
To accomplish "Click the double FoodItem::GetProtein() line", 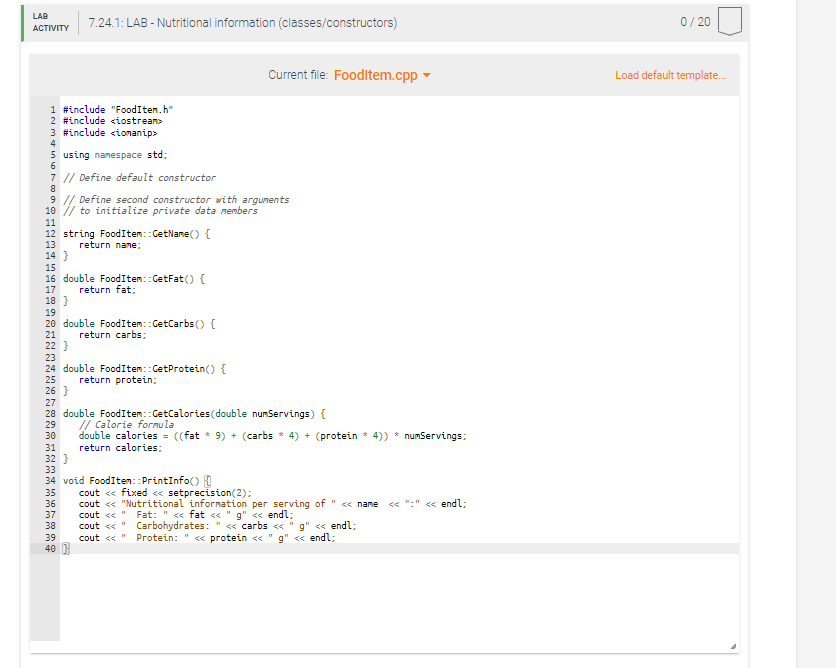I will (x=144, y=369).
